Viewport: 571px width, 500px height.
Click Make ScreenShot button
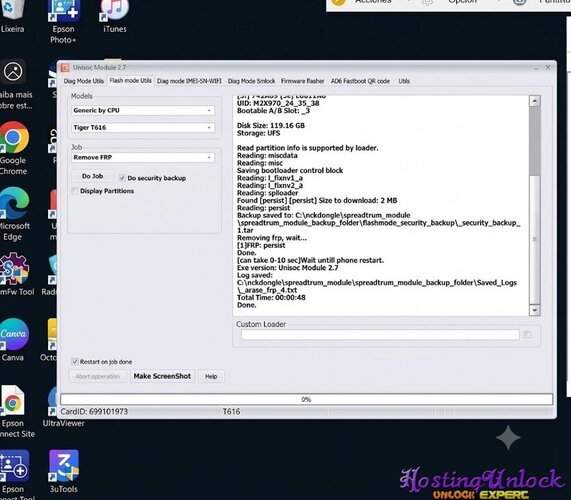coord(162,376)
